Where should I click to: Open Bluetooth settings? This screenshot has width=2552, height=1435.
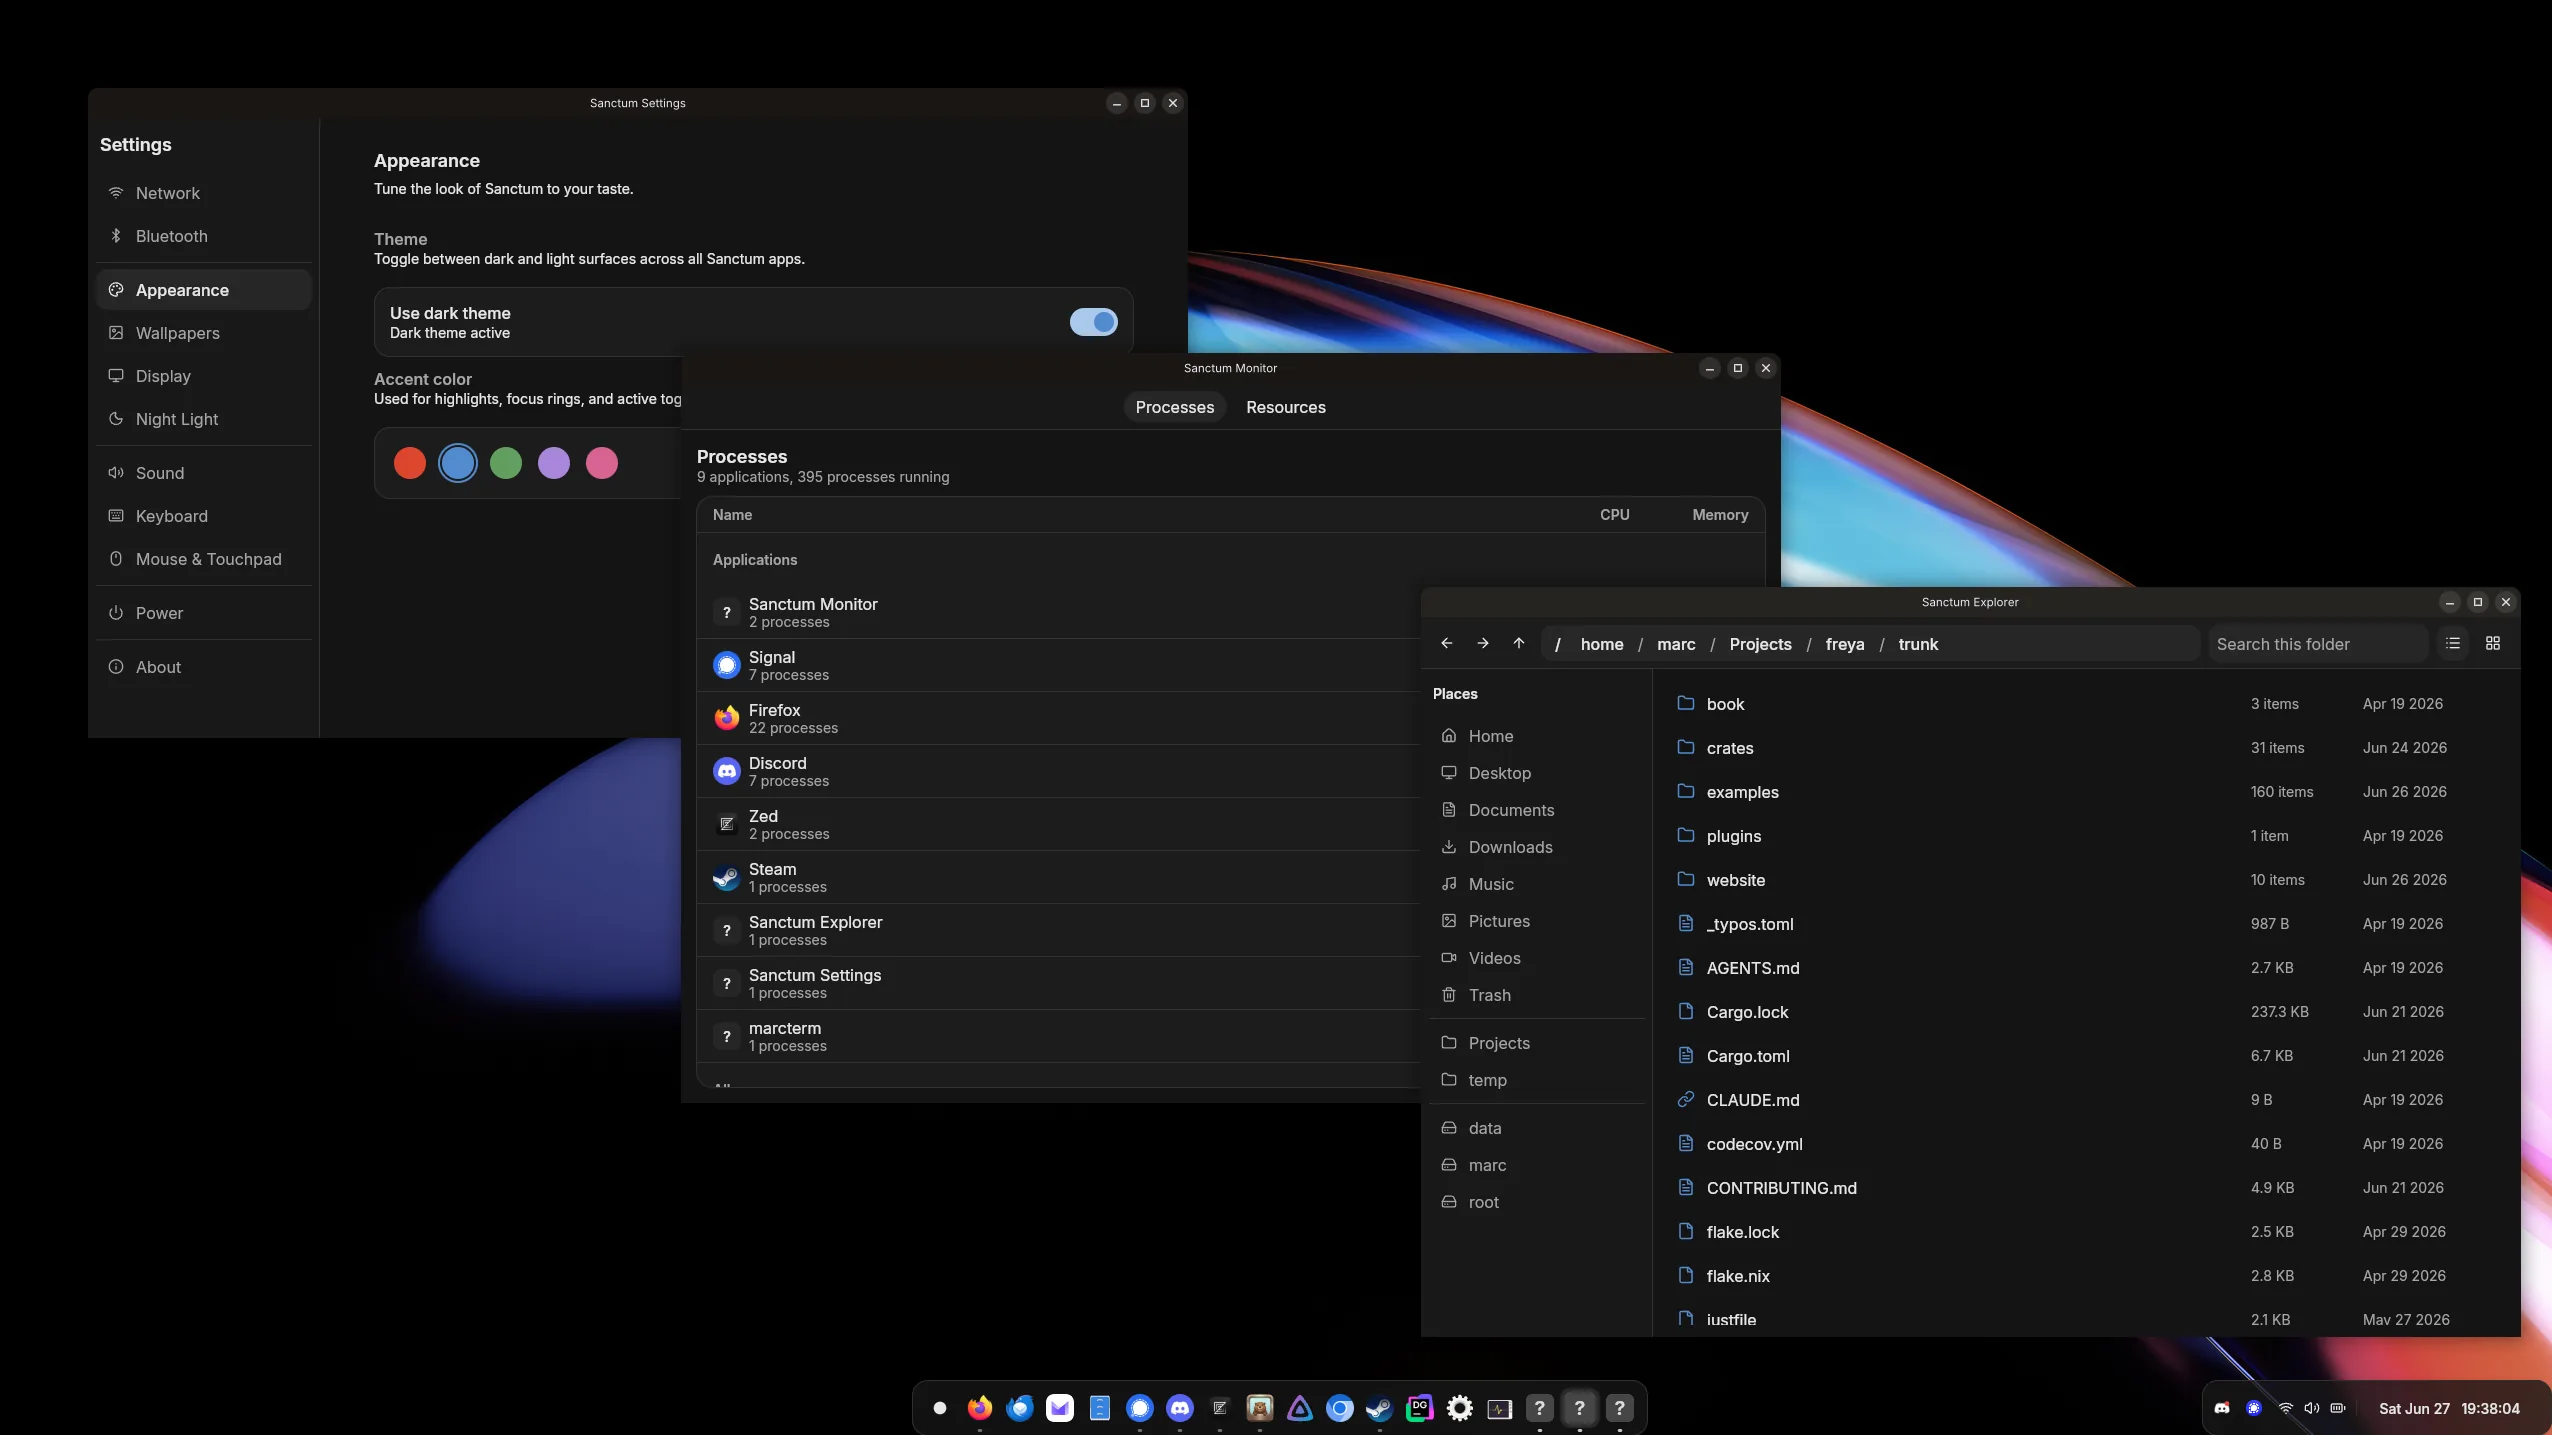click(x=204, y=236)
